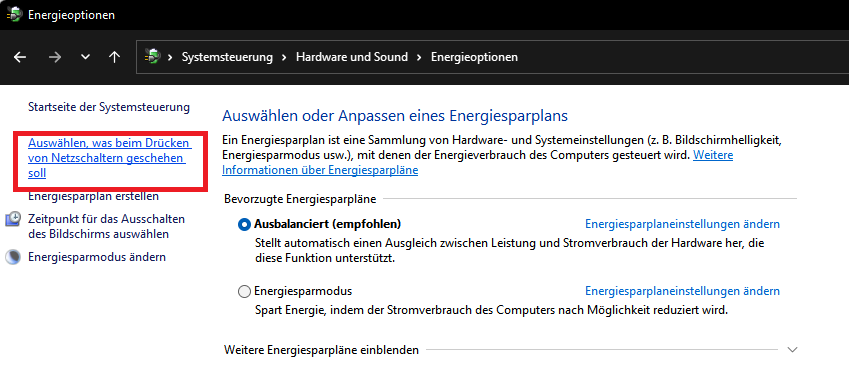Click the power icon in address bar

coord(154,56)
